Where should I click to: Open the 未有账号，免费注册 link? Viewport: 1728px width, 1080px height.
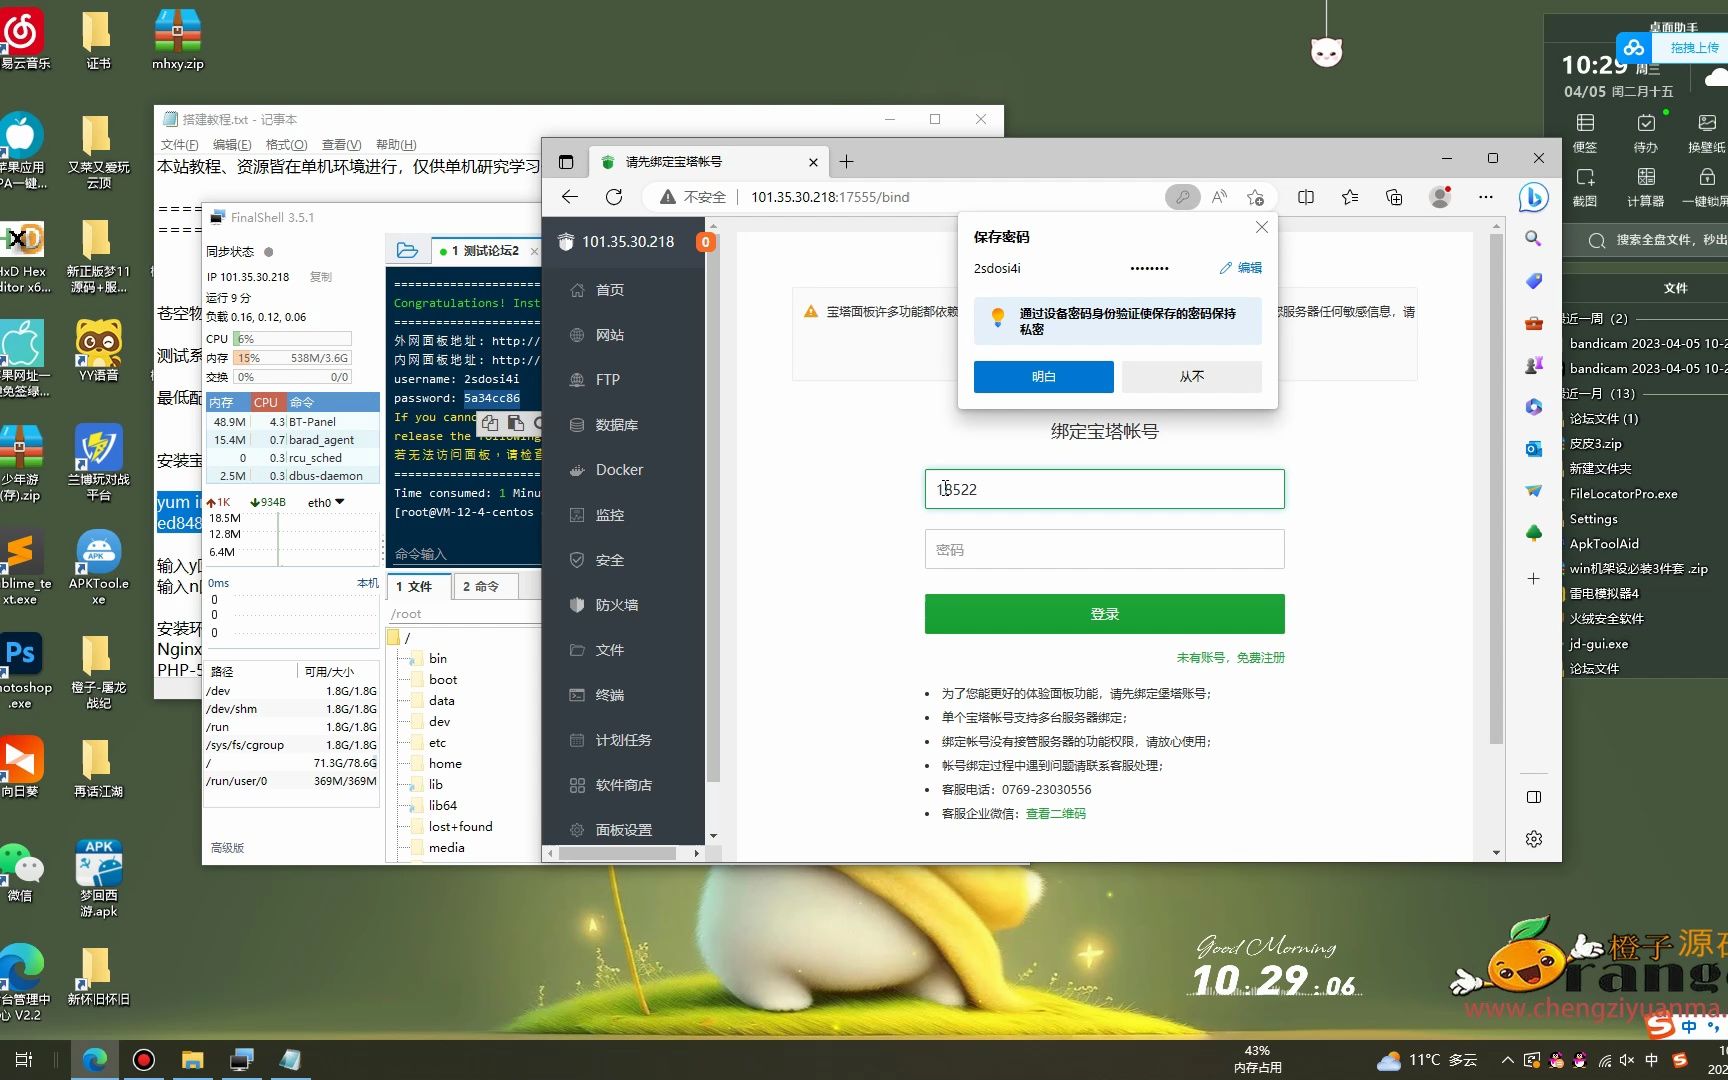(x=1230, y=657)
